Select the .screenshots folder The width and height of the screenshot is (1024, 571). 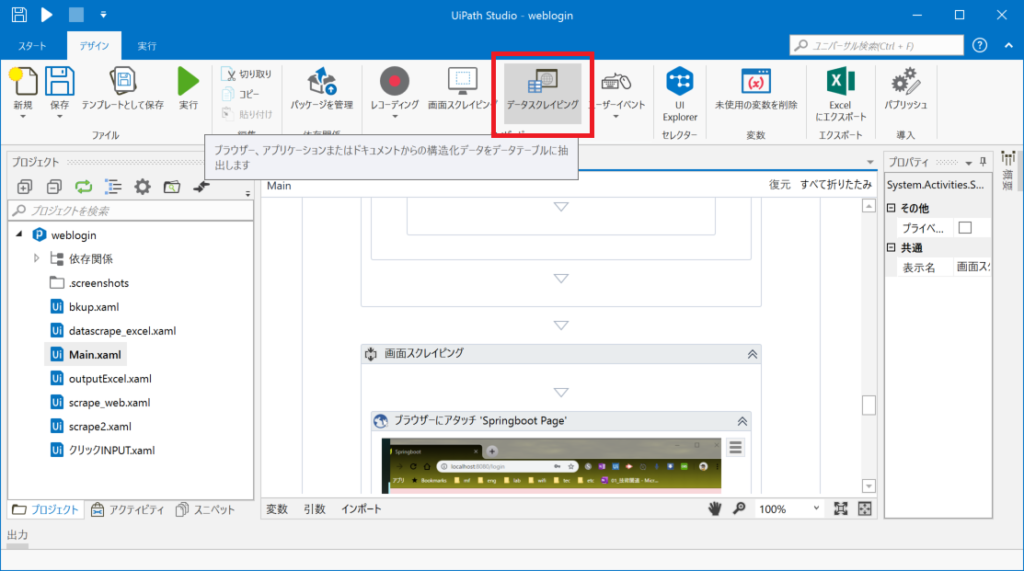(90, 283)
